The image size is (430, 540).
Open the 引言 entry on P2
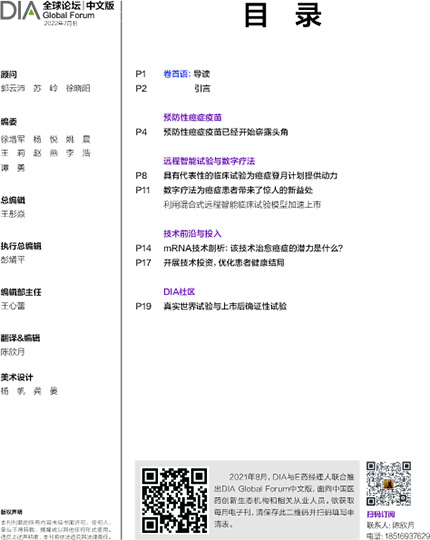click(202, 89)
